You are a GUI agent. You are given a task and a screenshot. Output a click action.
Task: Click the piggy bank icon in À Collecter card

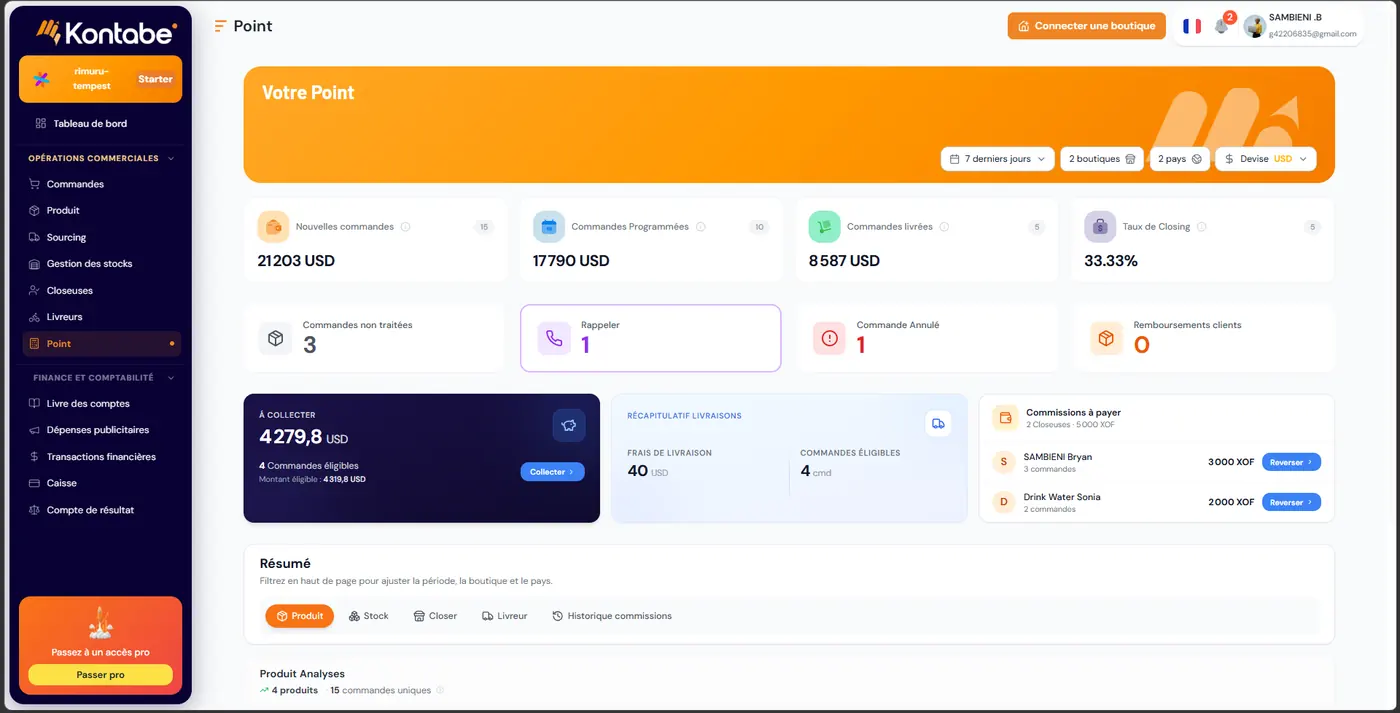point(569,425)
